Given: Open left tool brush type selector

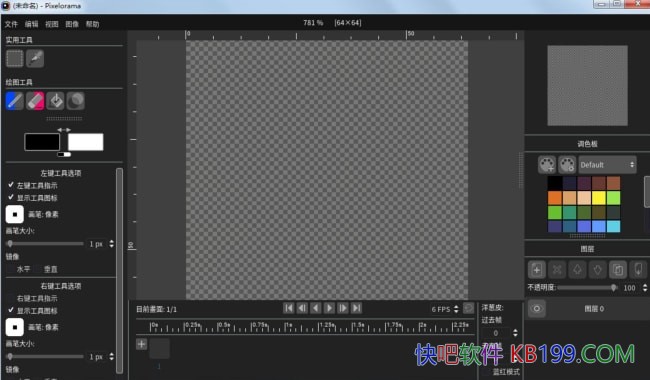Looking at the screenshot, I should click(x=15, y=214).
